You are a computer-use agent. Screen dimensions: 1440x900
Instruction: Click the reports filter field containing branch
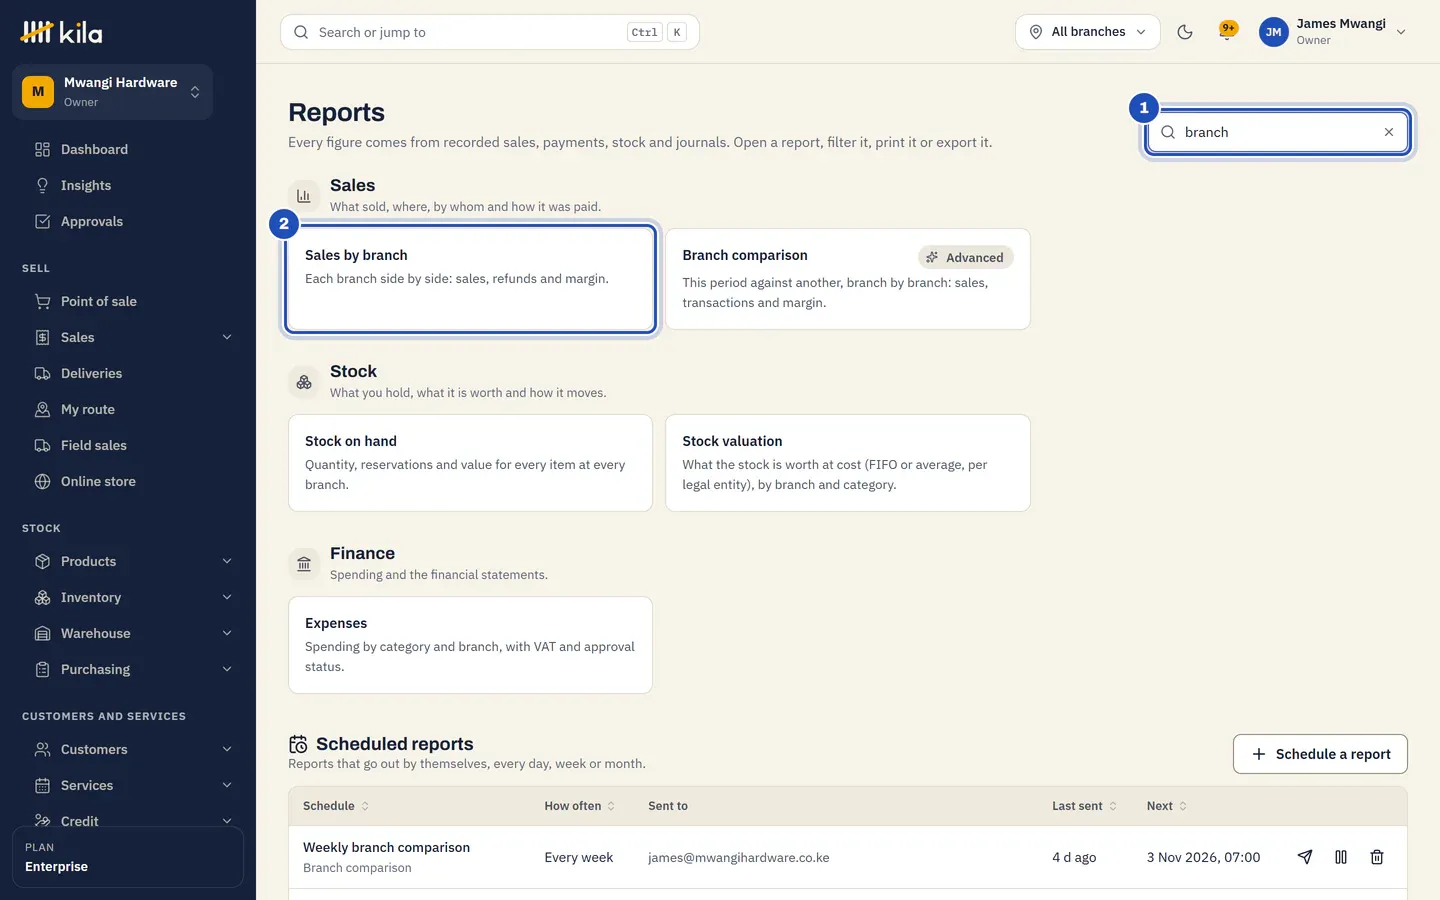tap(1278, 132)
